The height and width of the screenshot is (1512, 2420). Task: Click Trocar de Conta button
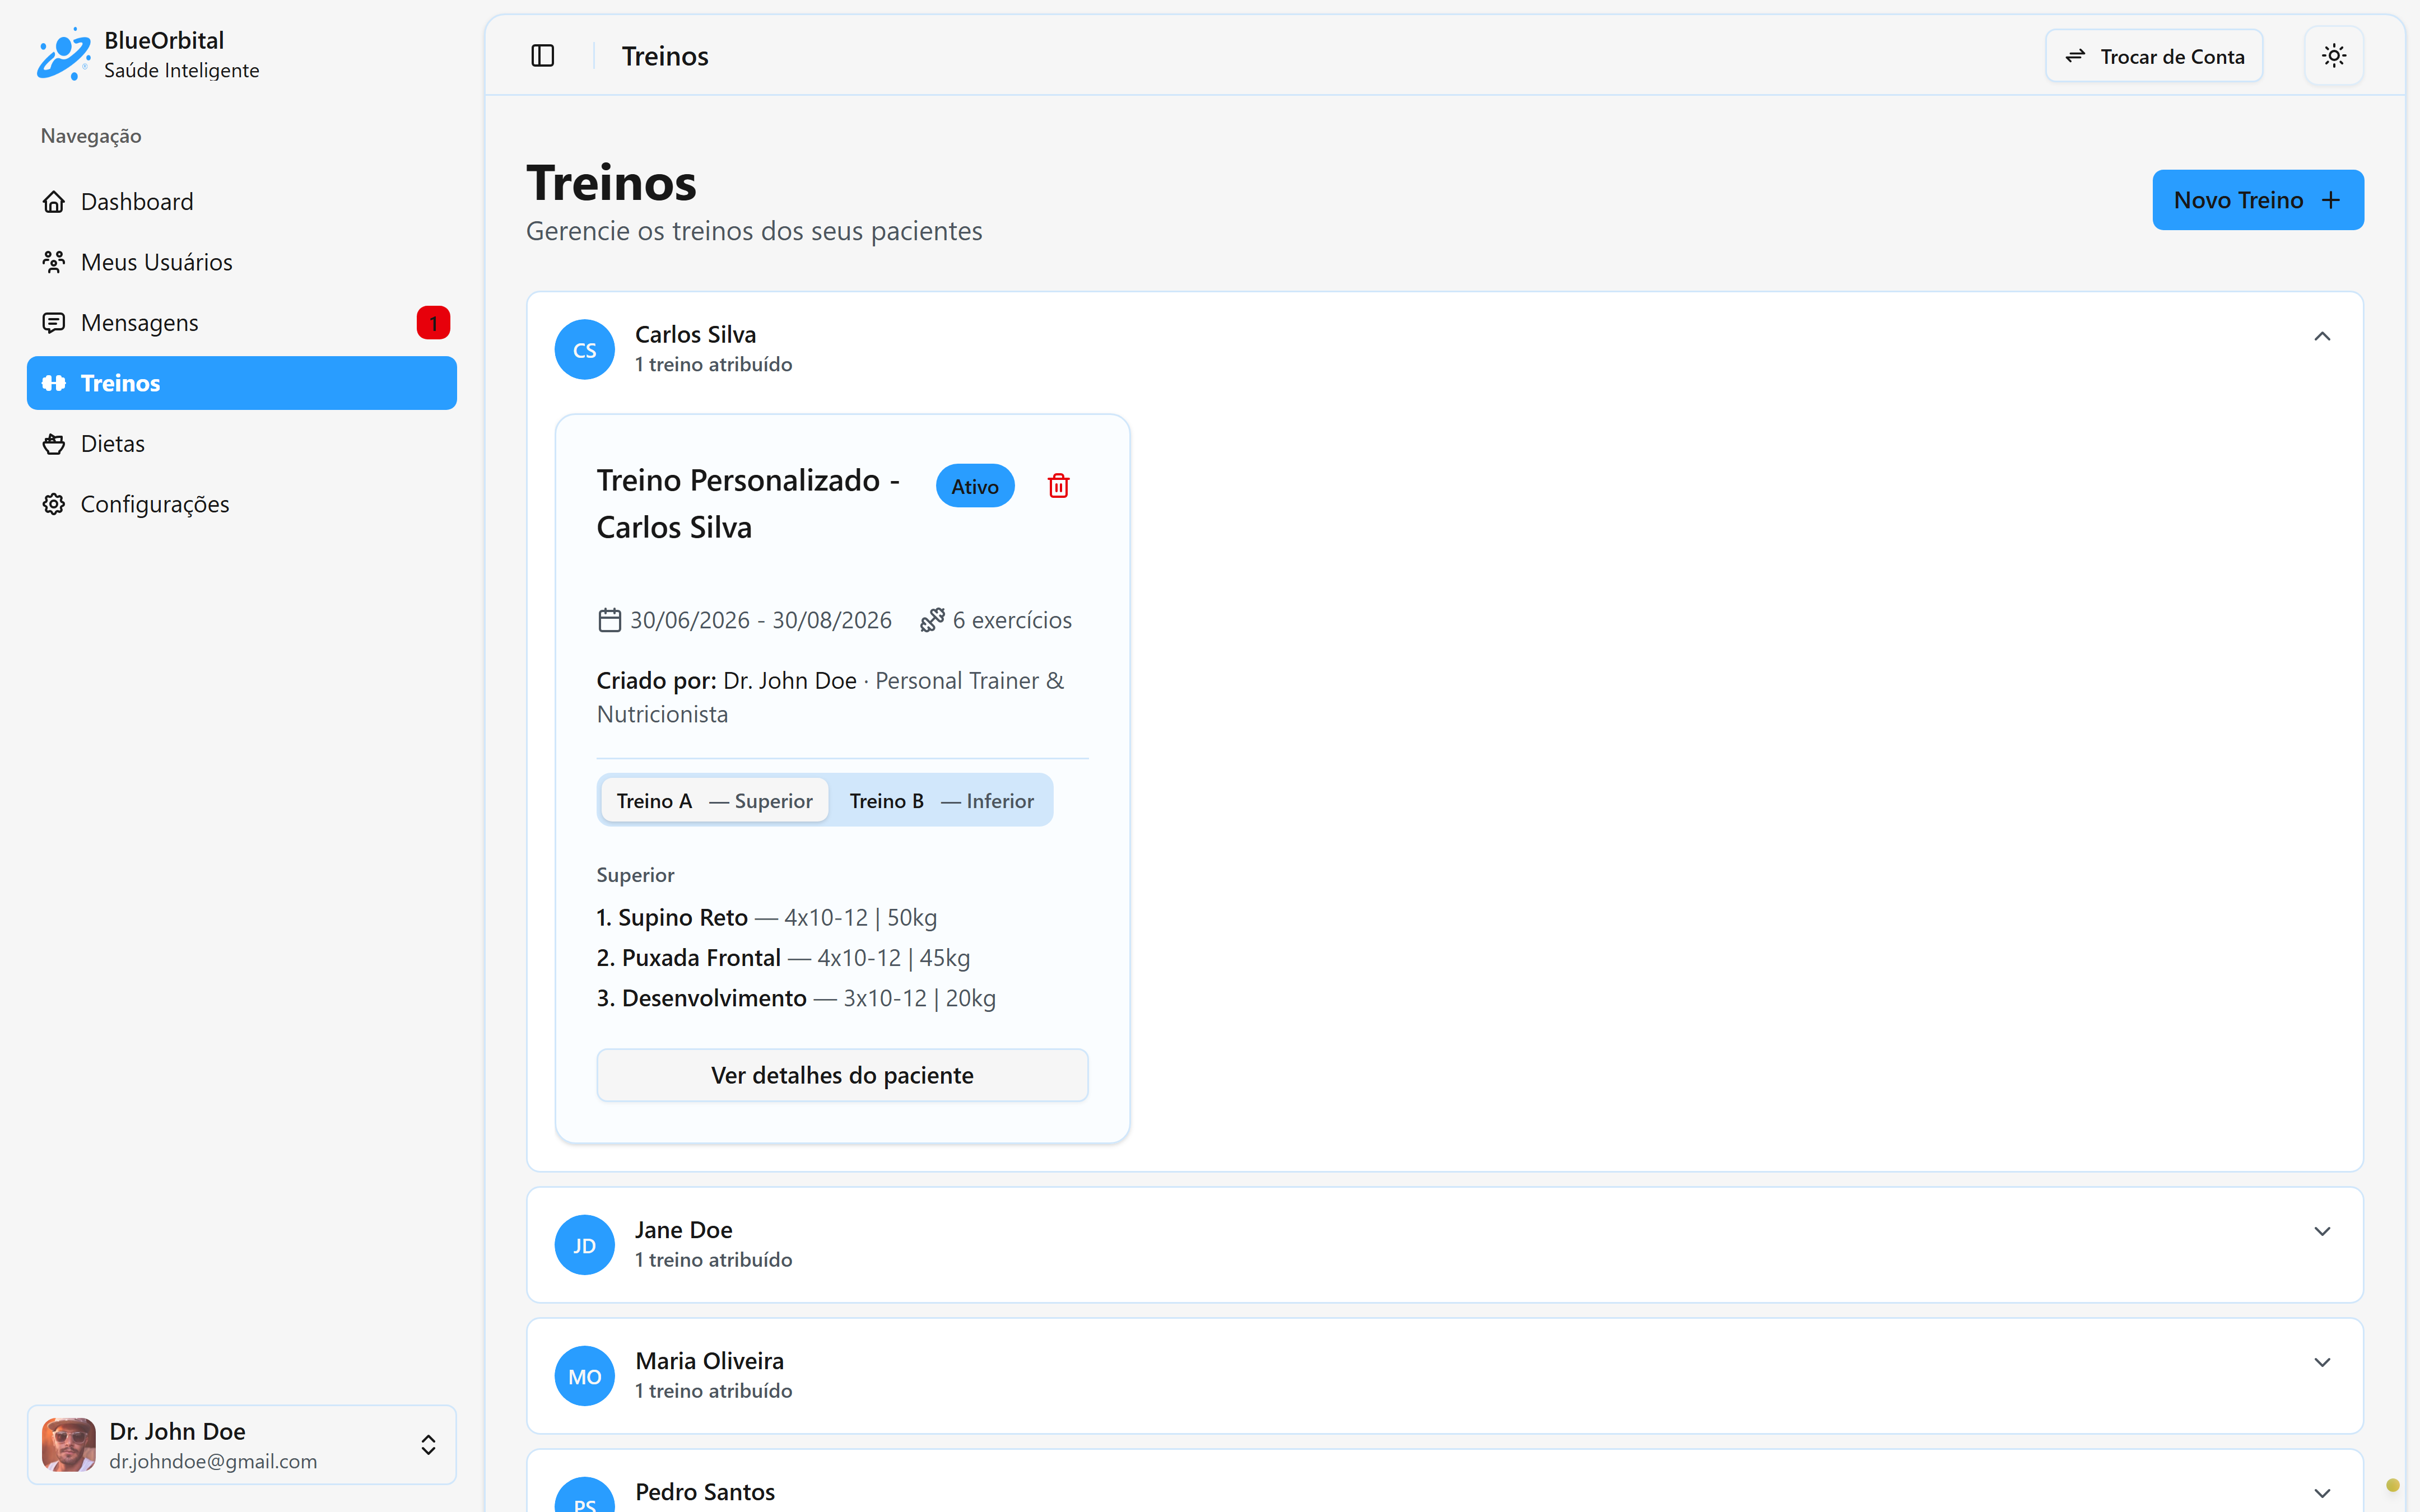2154,56
